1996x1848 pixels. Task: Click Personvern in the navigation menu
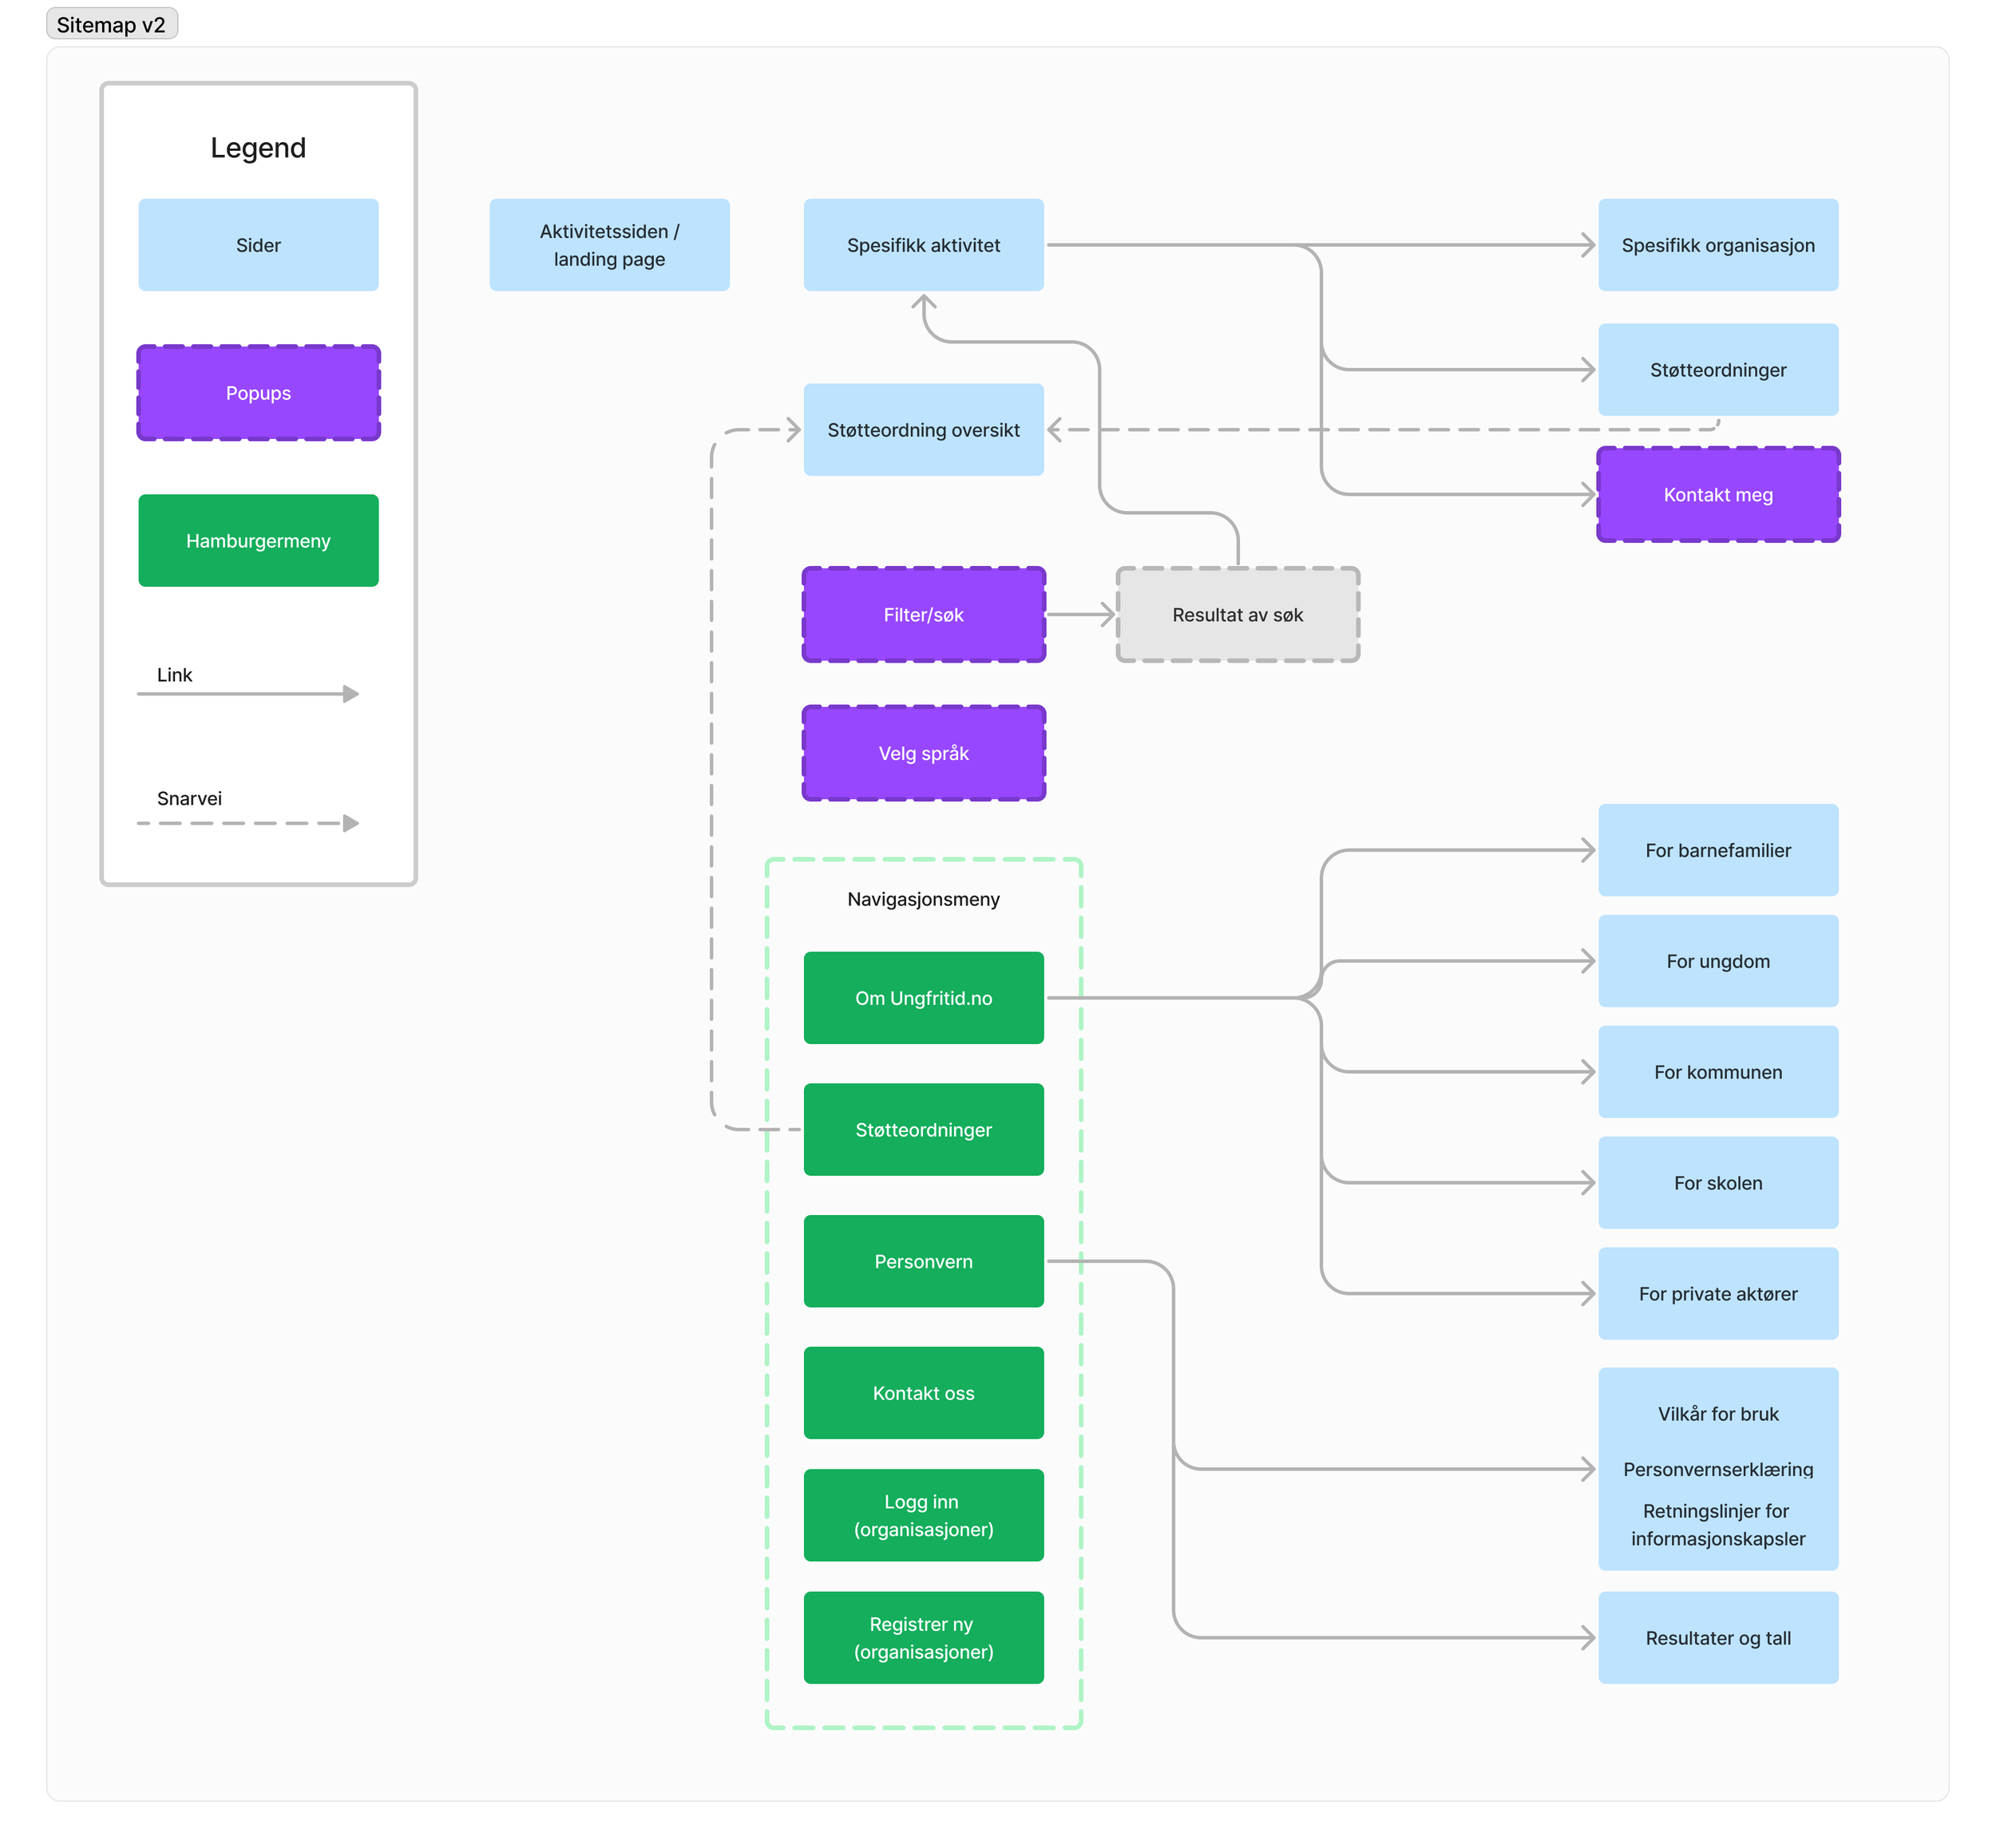(923, 1261)
